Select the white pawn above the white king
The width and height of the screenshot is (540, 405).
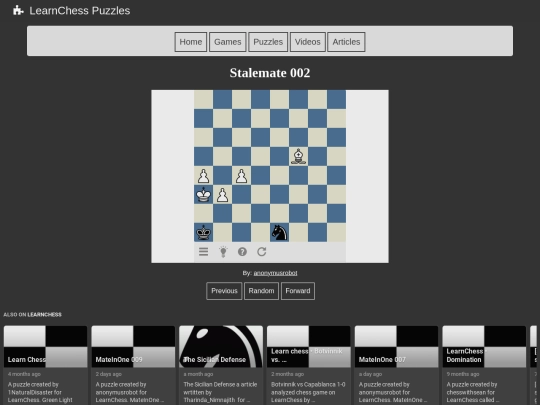[204, 176]
